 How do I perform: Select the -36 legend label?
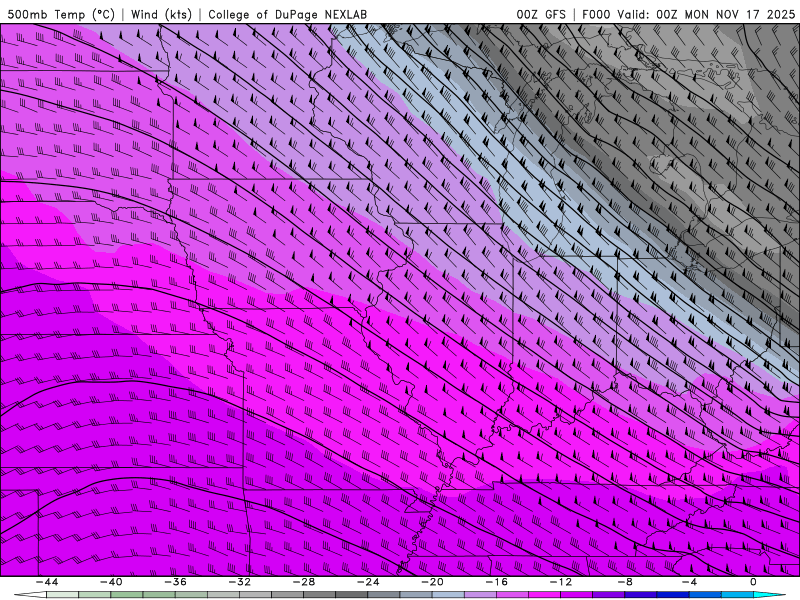point(176,582)
